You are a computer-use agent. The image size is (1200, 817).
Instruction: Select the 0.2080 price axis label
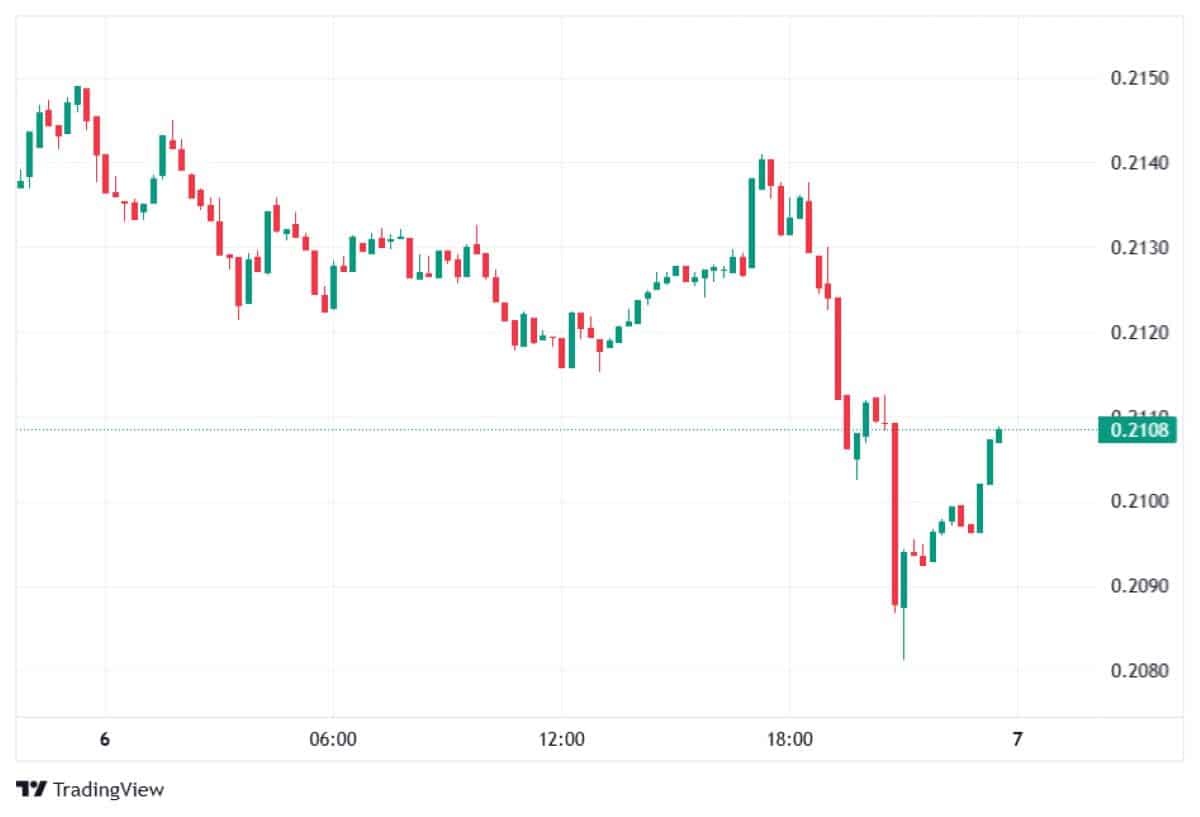click(x=1135, y=670)
